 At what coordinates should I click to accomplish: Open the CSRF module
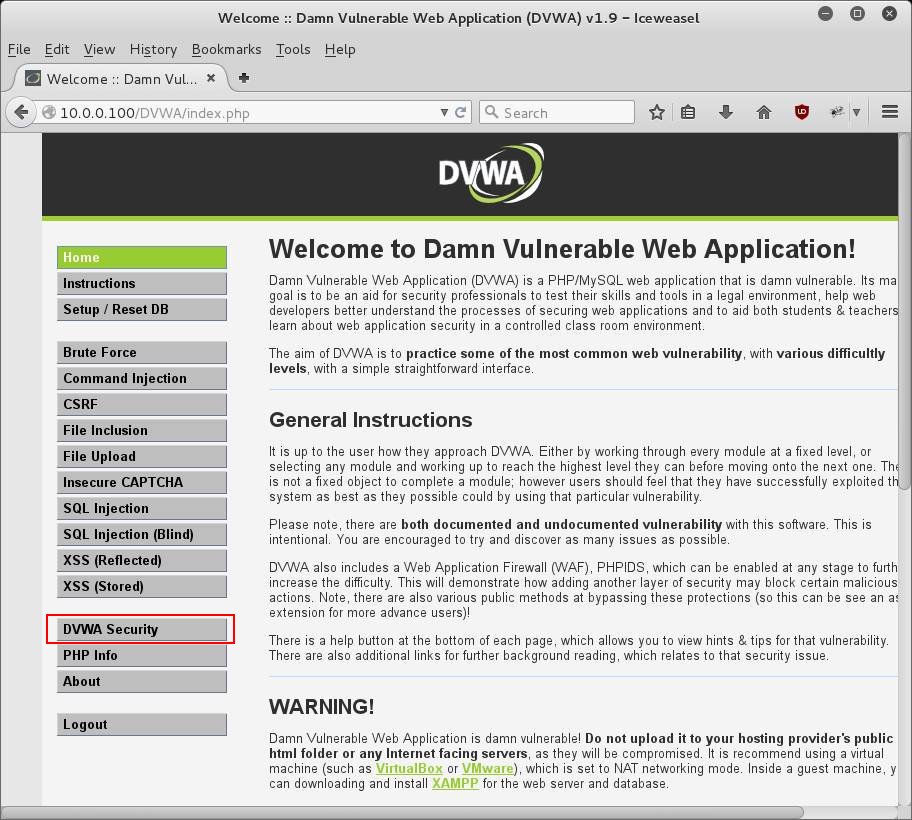coord(142,404)
